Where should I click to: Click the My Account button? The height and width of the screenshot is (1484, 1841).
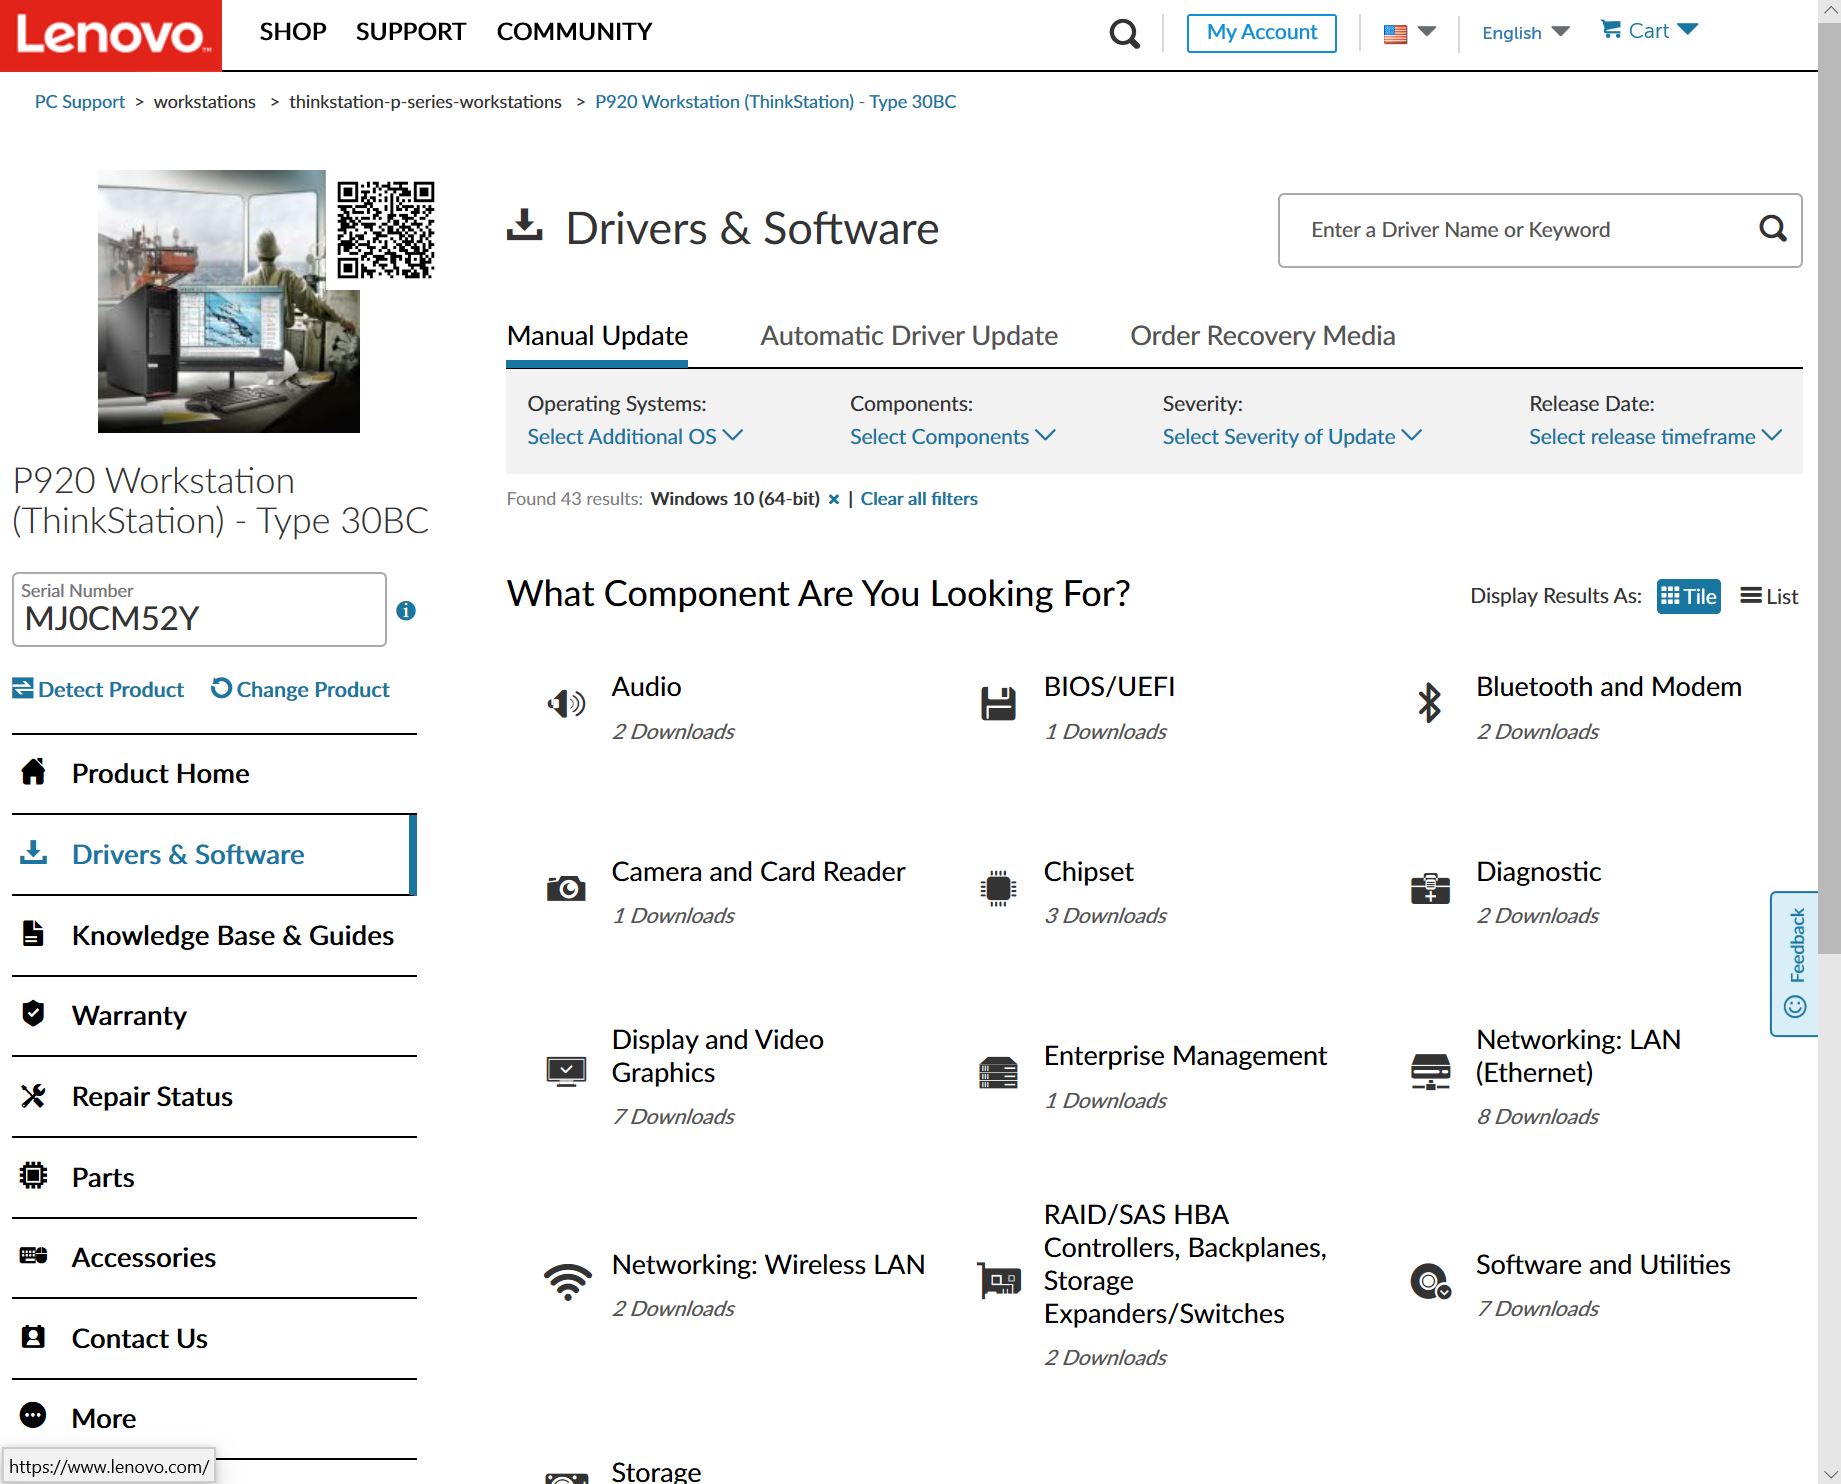tap(1262, 33)
